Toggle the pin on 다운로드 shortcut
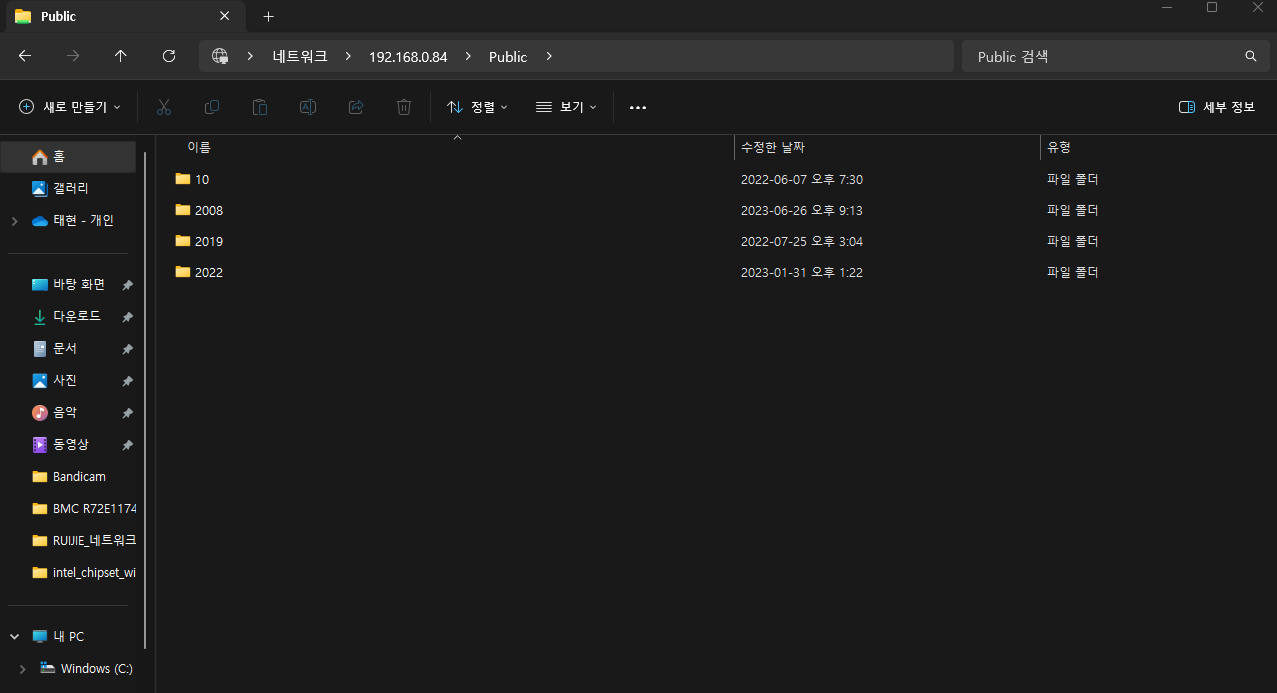This screenshot has width=1277, height=693. (x=127, y=316)
